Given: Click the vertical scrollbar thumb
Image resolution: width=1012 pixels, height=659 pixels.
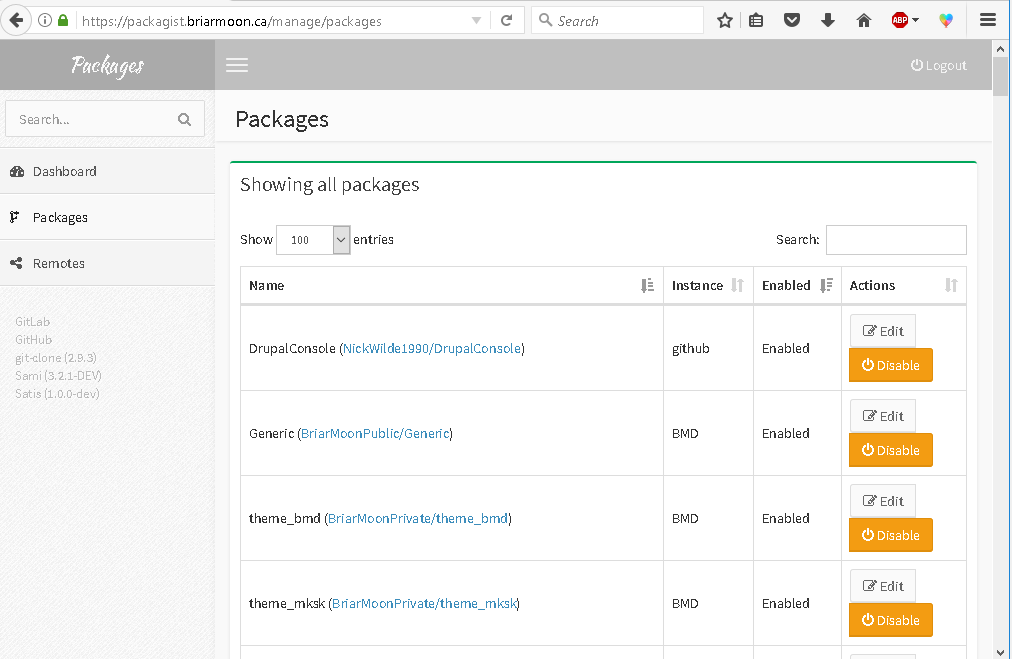Looking at the screenshot, I should coord(1000,76).
